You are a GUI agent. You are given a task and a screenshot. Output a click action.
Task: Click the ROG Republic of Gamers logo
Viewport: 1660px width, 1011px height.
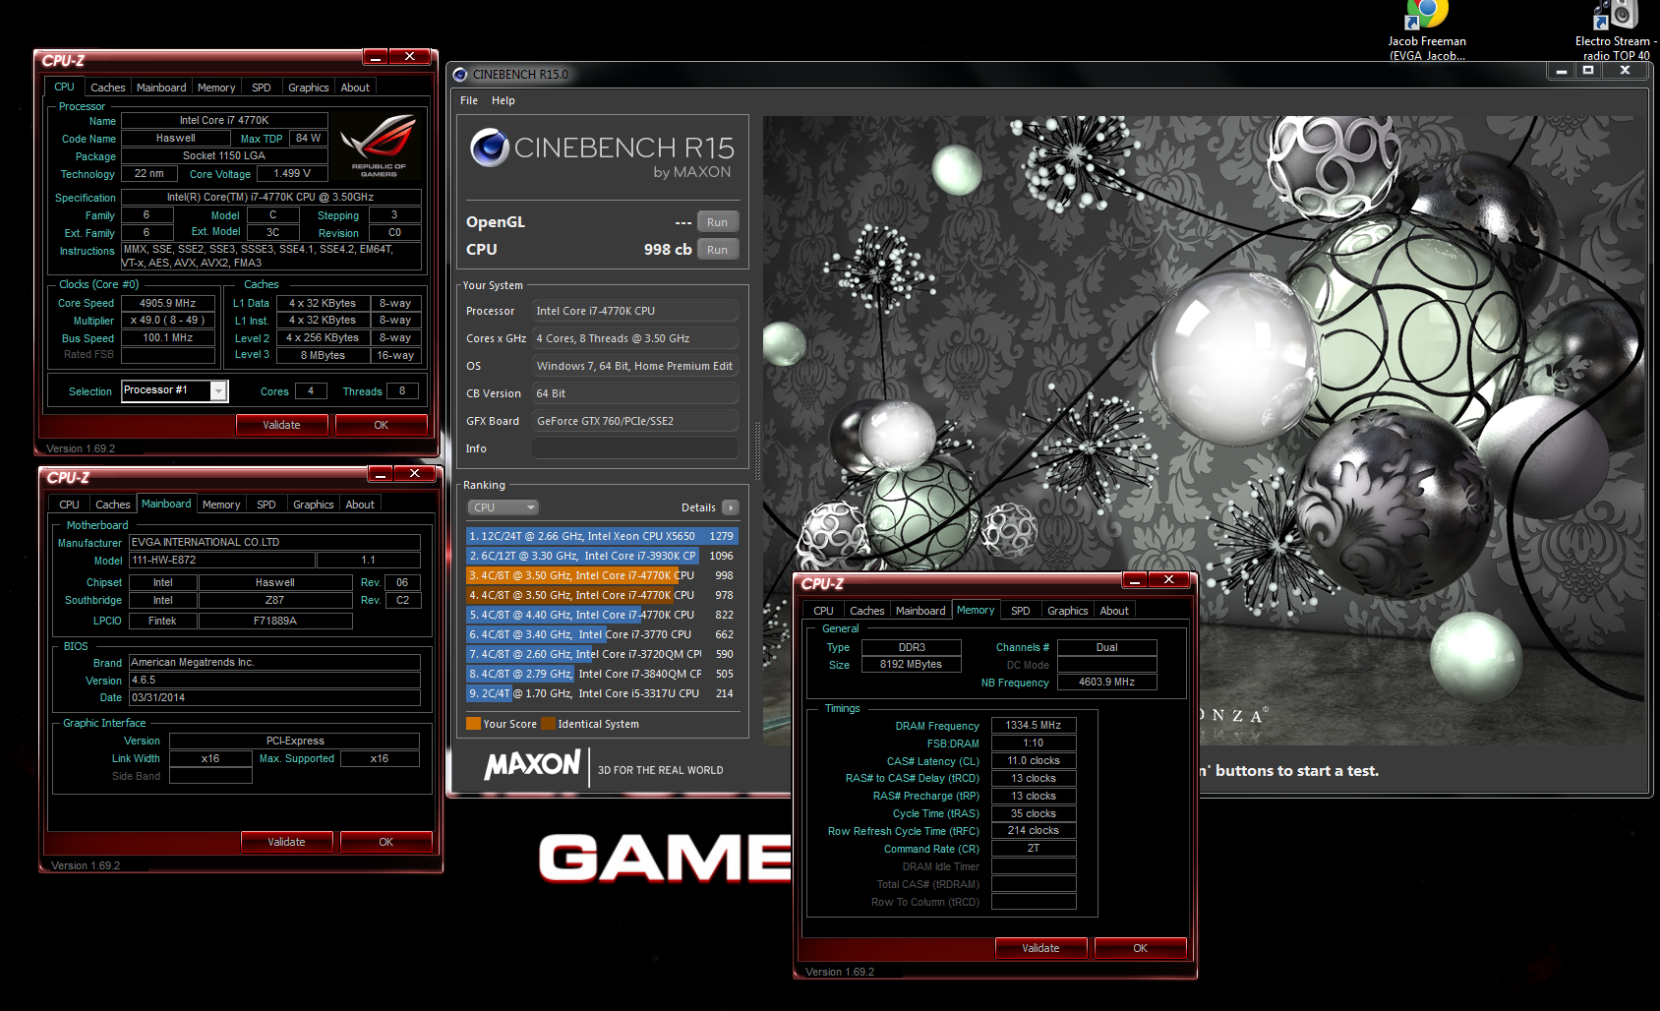(379, 146)
